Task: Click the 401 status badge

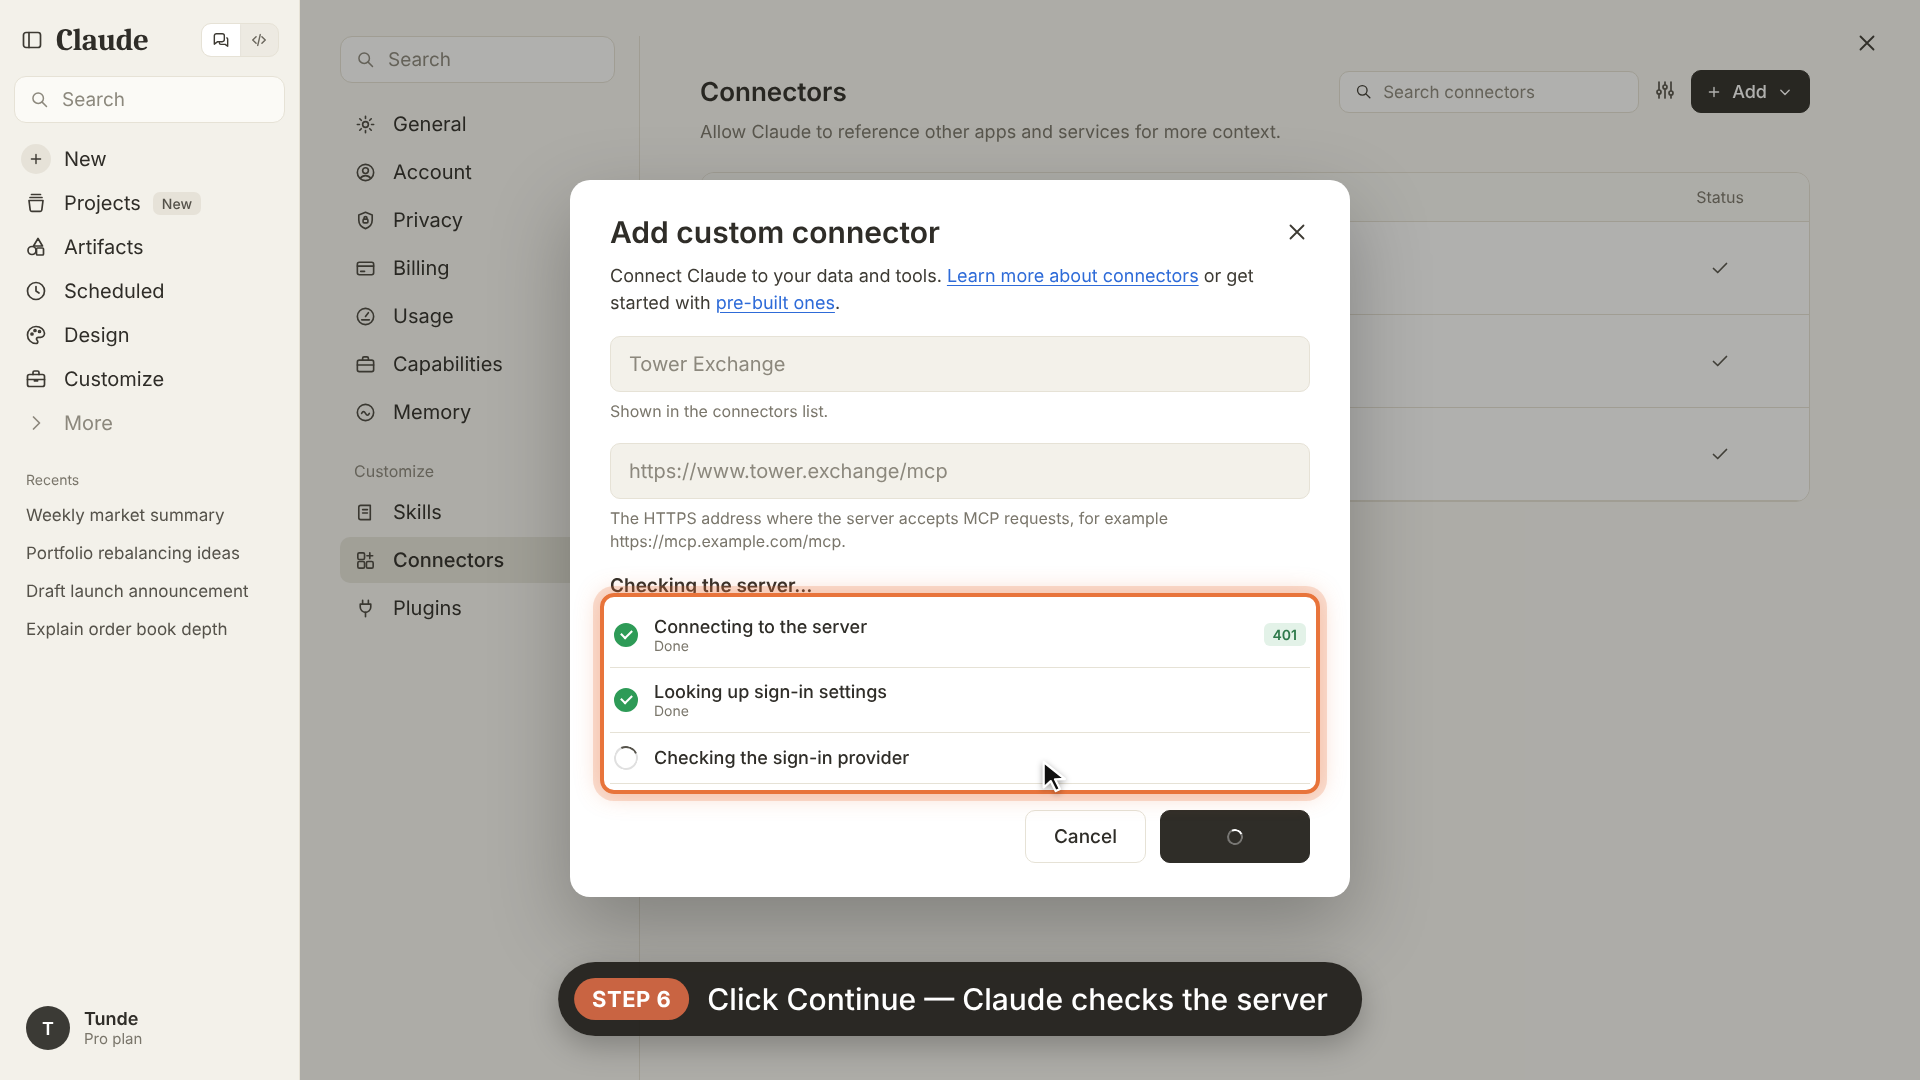Action: (1285, 635)
